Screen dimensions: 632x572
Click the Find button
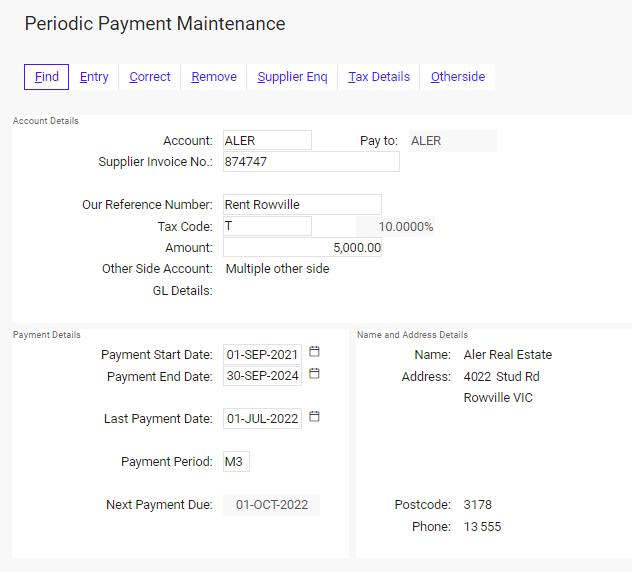click(x=47, y=77)
